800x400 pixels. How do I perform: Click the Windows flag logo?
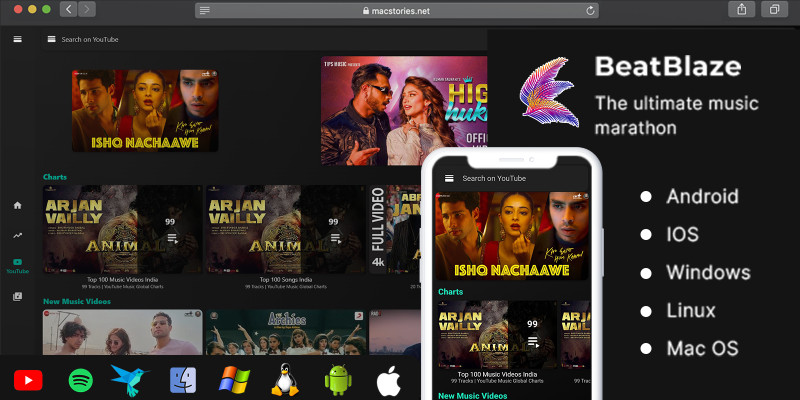[x=234, y=380]
